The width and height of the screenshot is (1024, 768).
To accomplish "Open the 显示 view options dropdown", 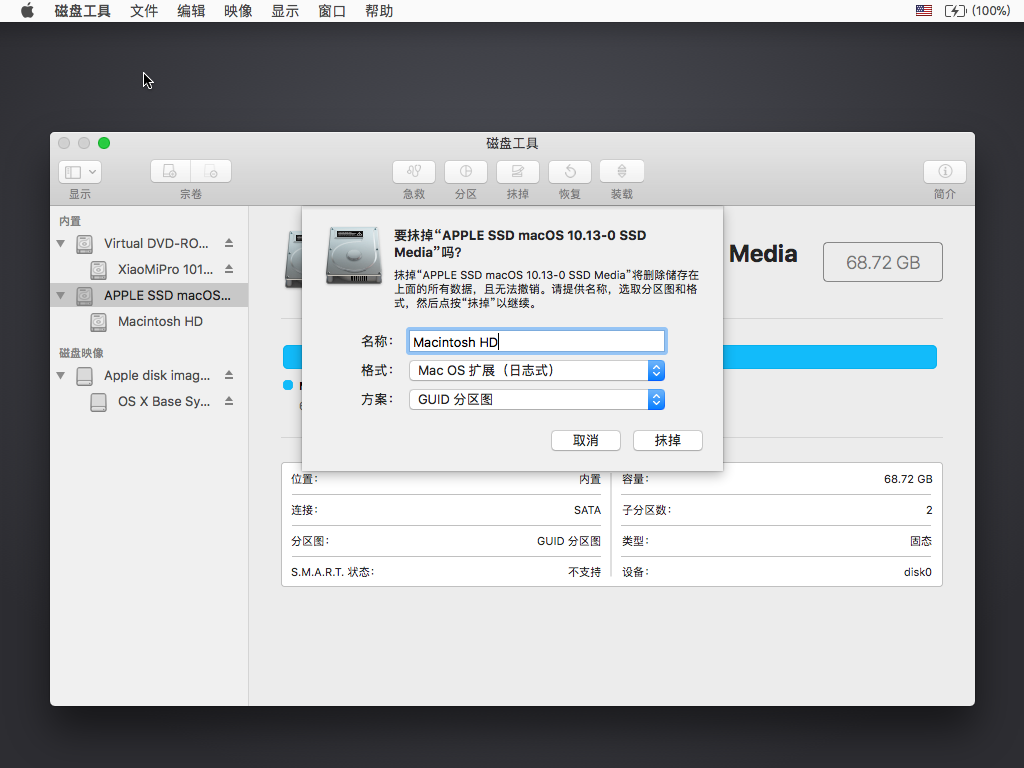I will 80,172.
